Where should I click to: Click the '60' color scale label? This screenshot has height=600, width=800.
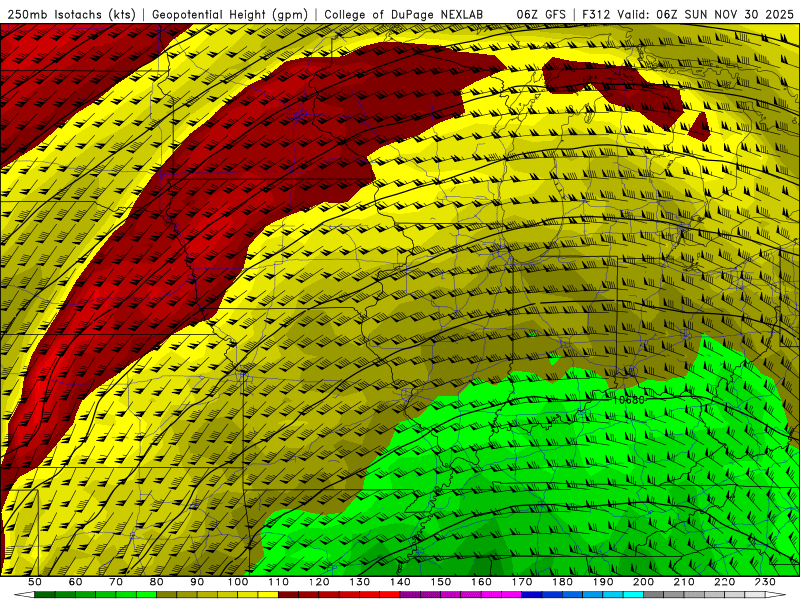point(75,582)
